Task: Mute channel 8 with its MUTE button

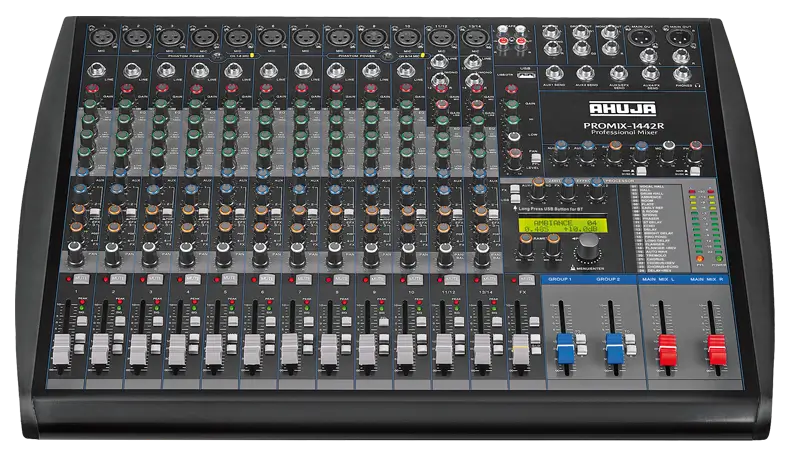Action: coord(341,279)
